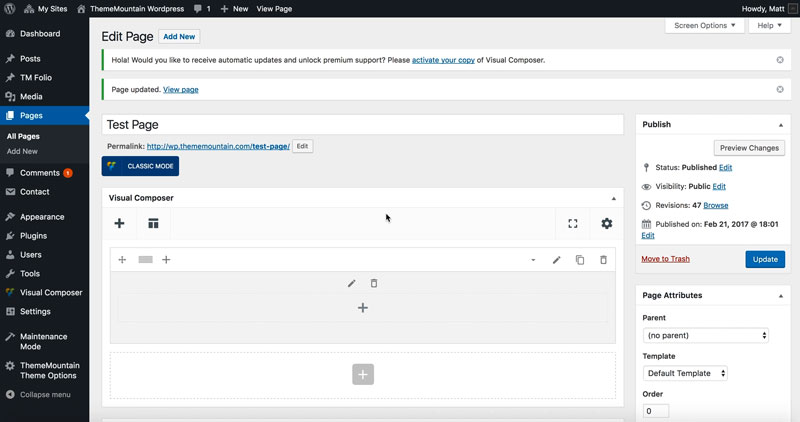Dismiss the Page updated notice
This screenshot has width=800, height=422.
click(x=780, y=89)
